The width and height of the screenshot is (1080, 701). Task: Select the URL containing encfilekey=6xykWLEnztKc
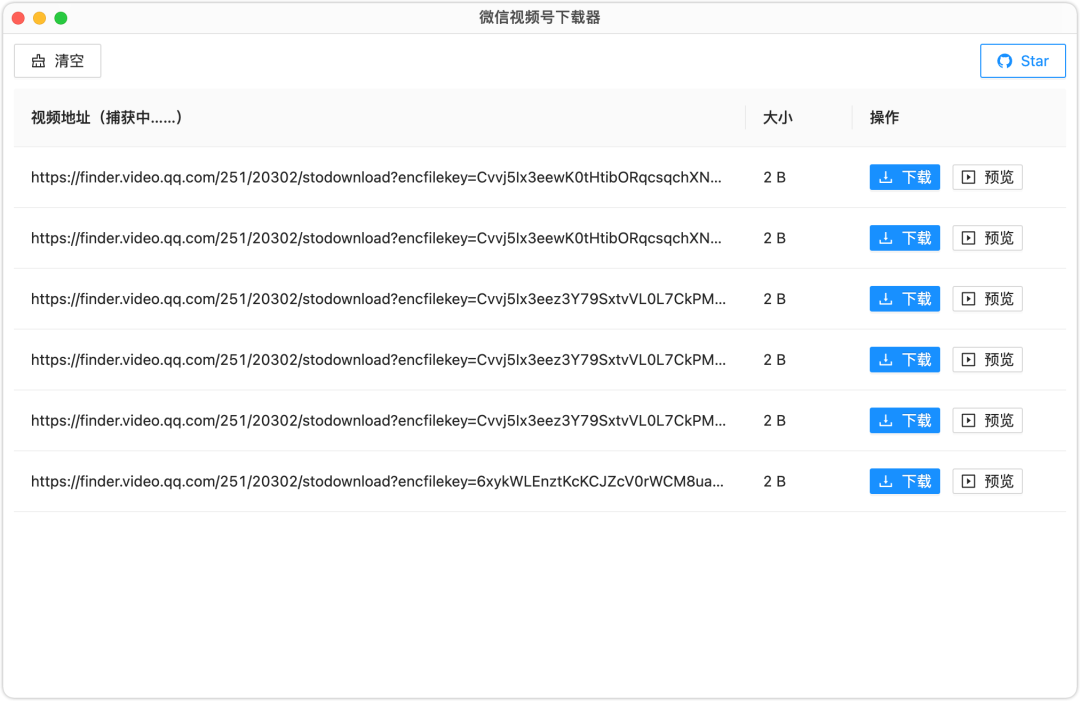pyautogui.click(x=377, y=481)
